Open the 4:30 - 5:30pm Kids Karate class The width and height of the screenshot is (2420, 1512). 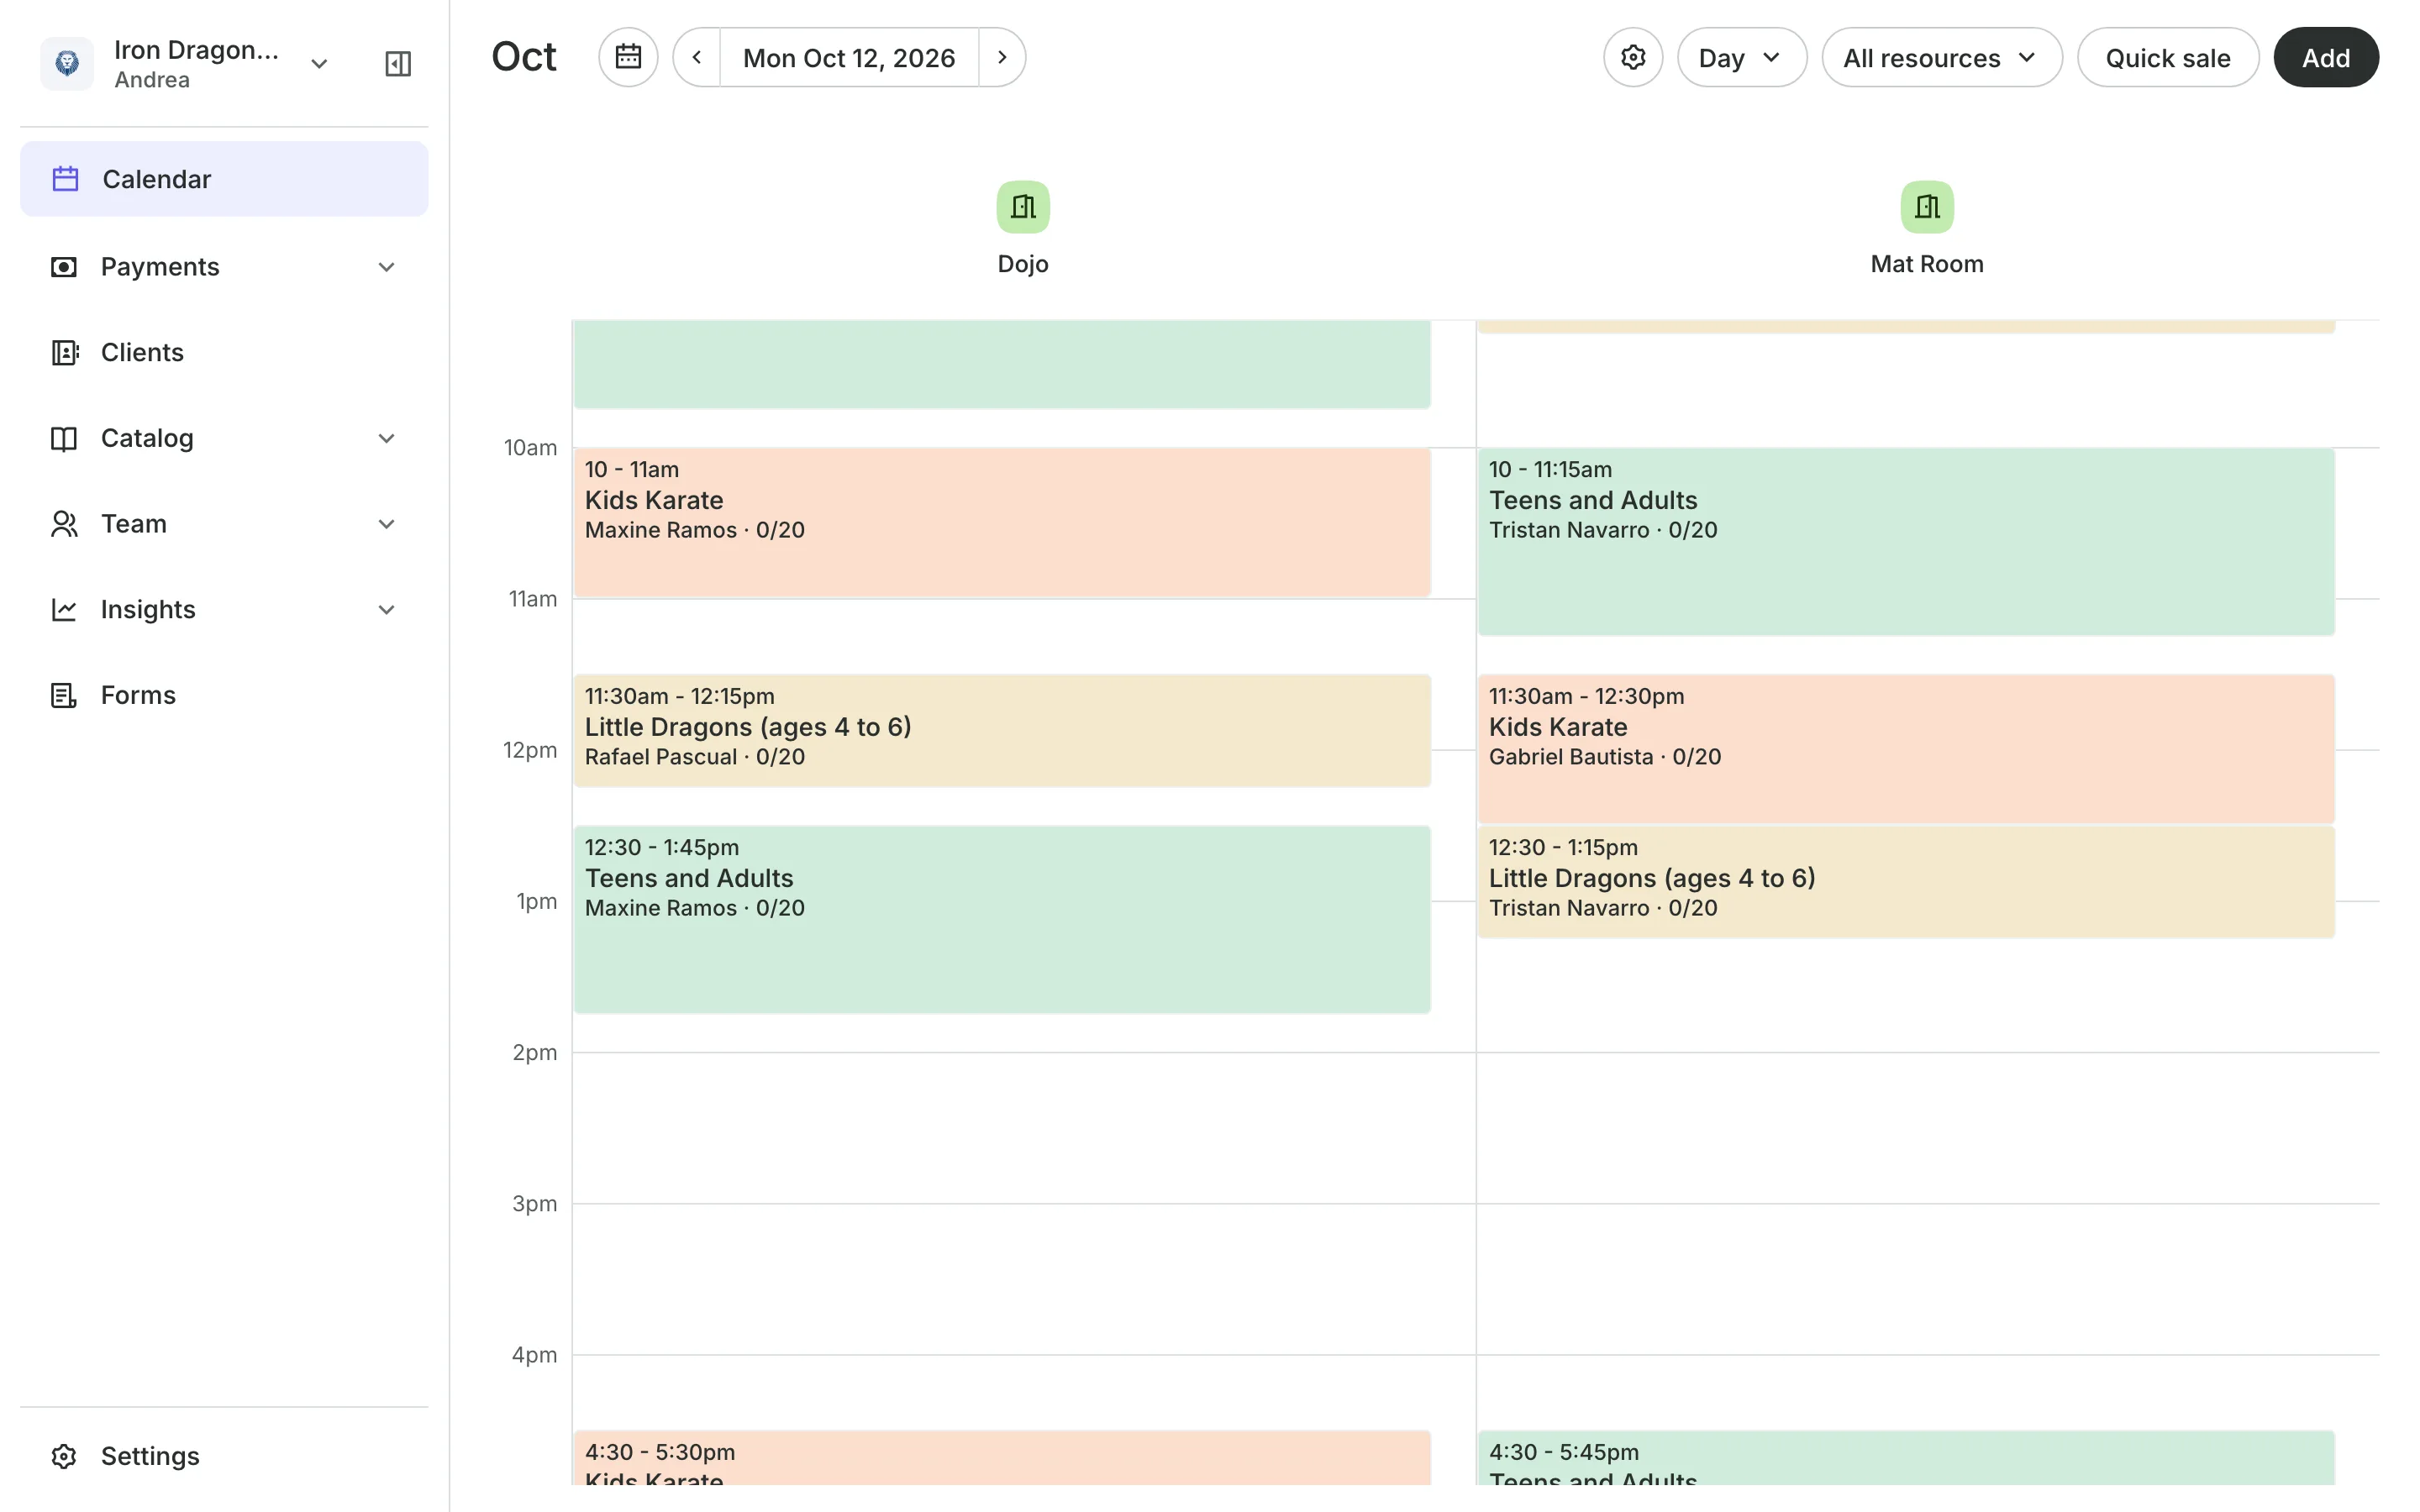[x=1002, y=1458]
